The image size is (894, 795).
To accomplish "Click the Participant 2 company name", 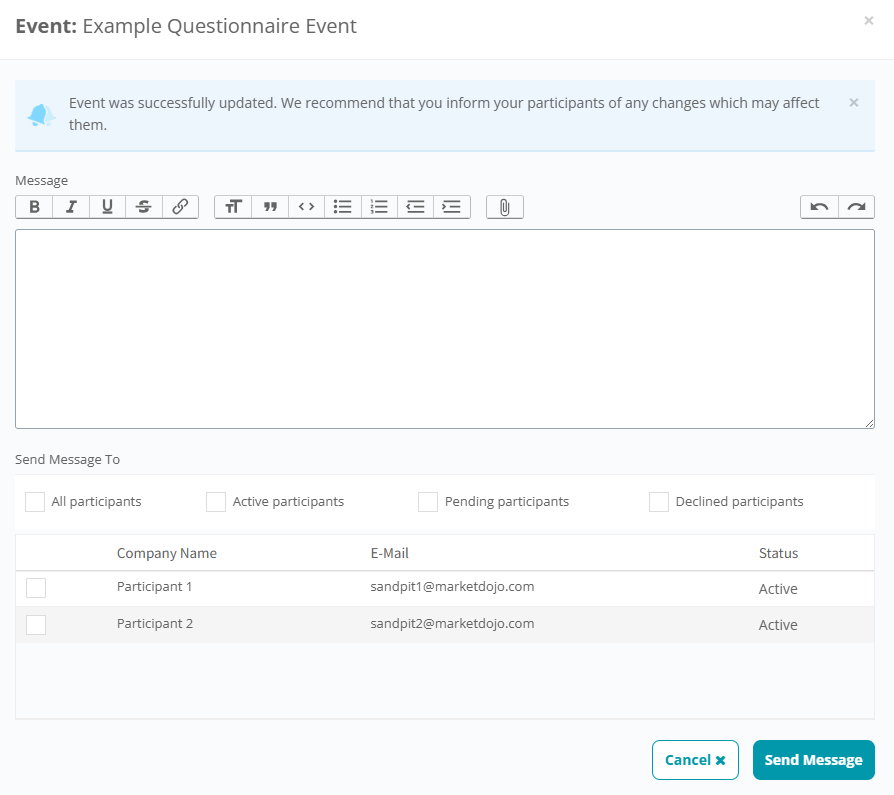I will click(x=155, y=623).
